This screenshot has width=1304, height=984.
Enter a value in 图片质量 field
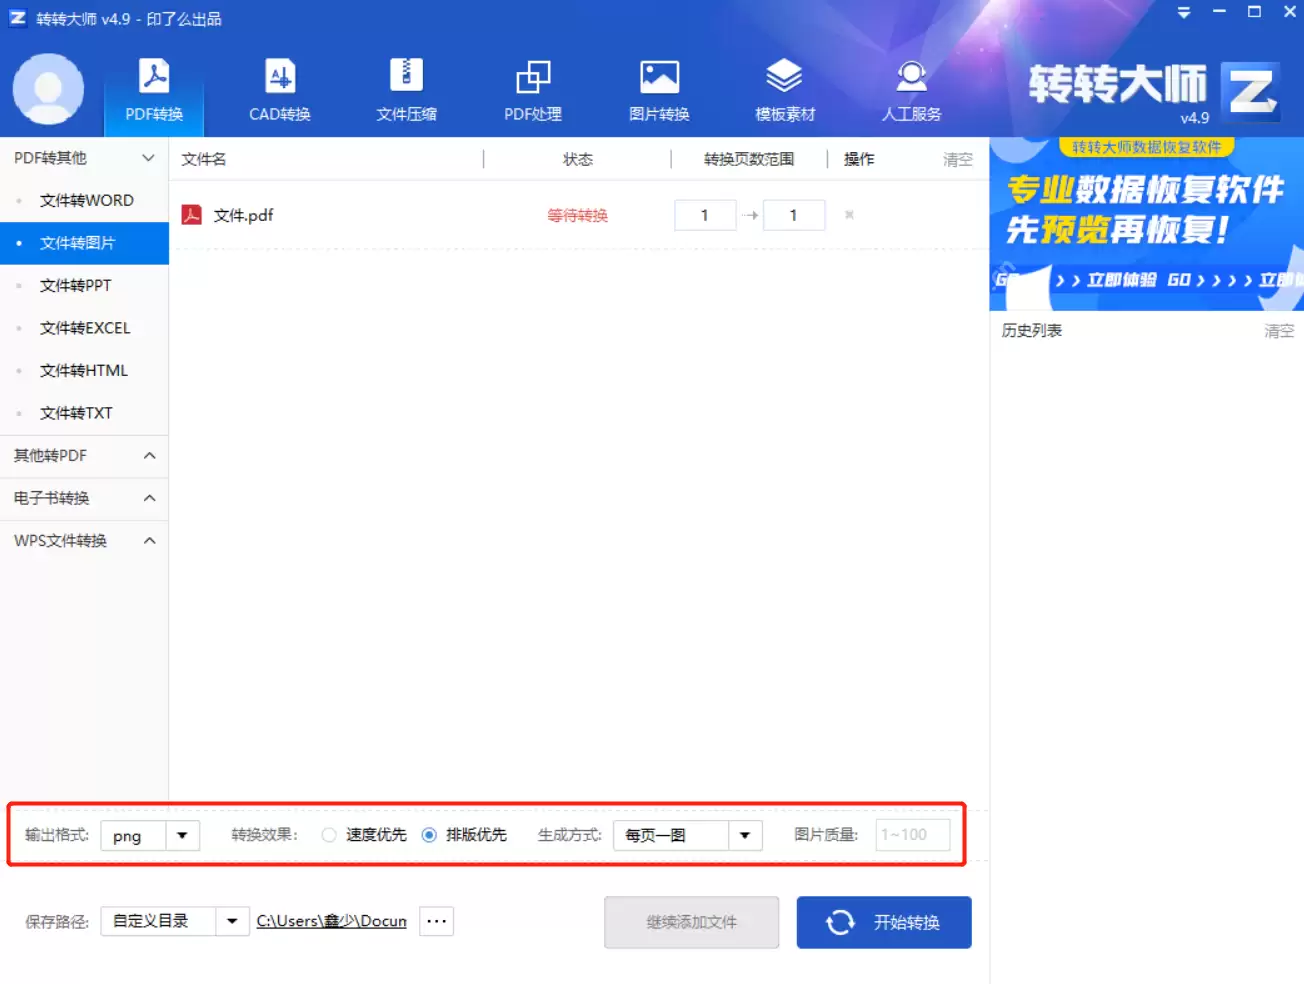(912, 835)
